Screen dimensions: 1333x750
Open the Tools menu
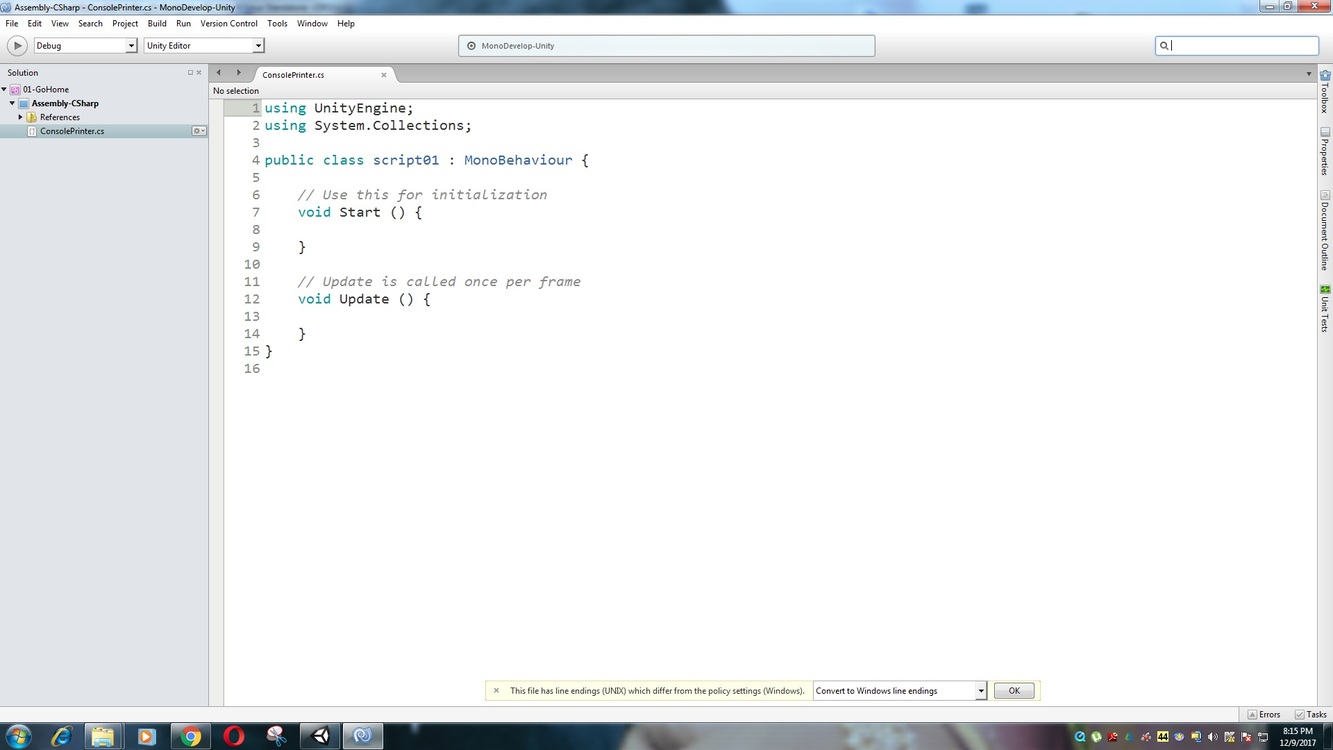277,23
